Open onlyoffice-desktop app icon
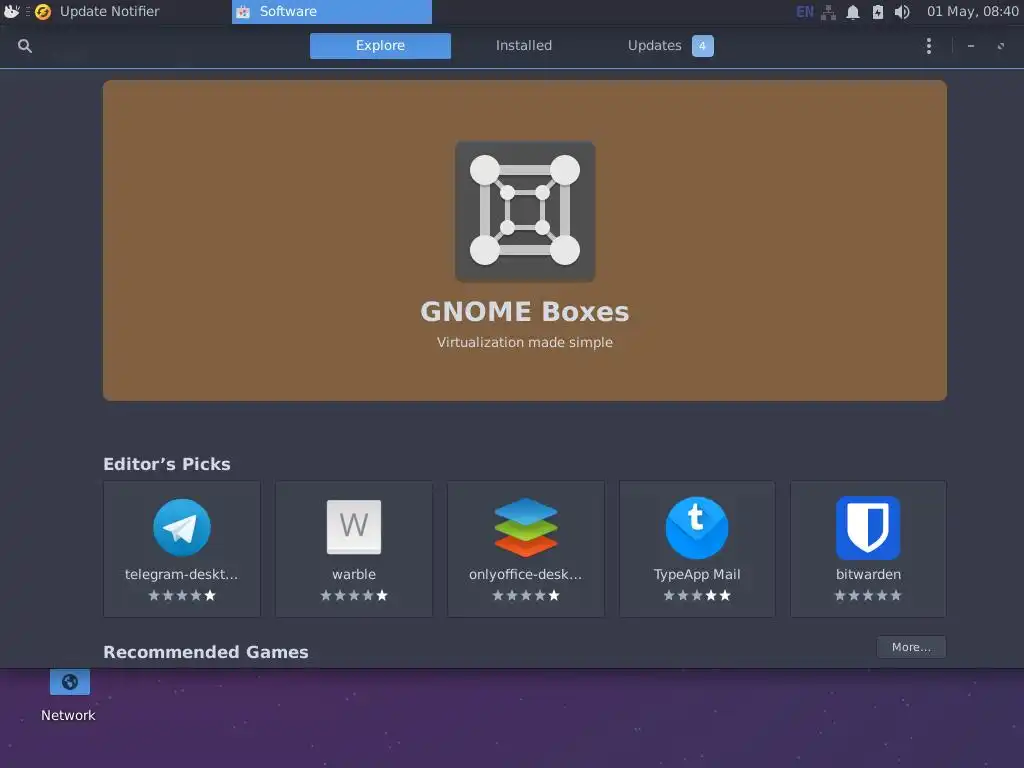1024x768 pixels. [526, 528]
